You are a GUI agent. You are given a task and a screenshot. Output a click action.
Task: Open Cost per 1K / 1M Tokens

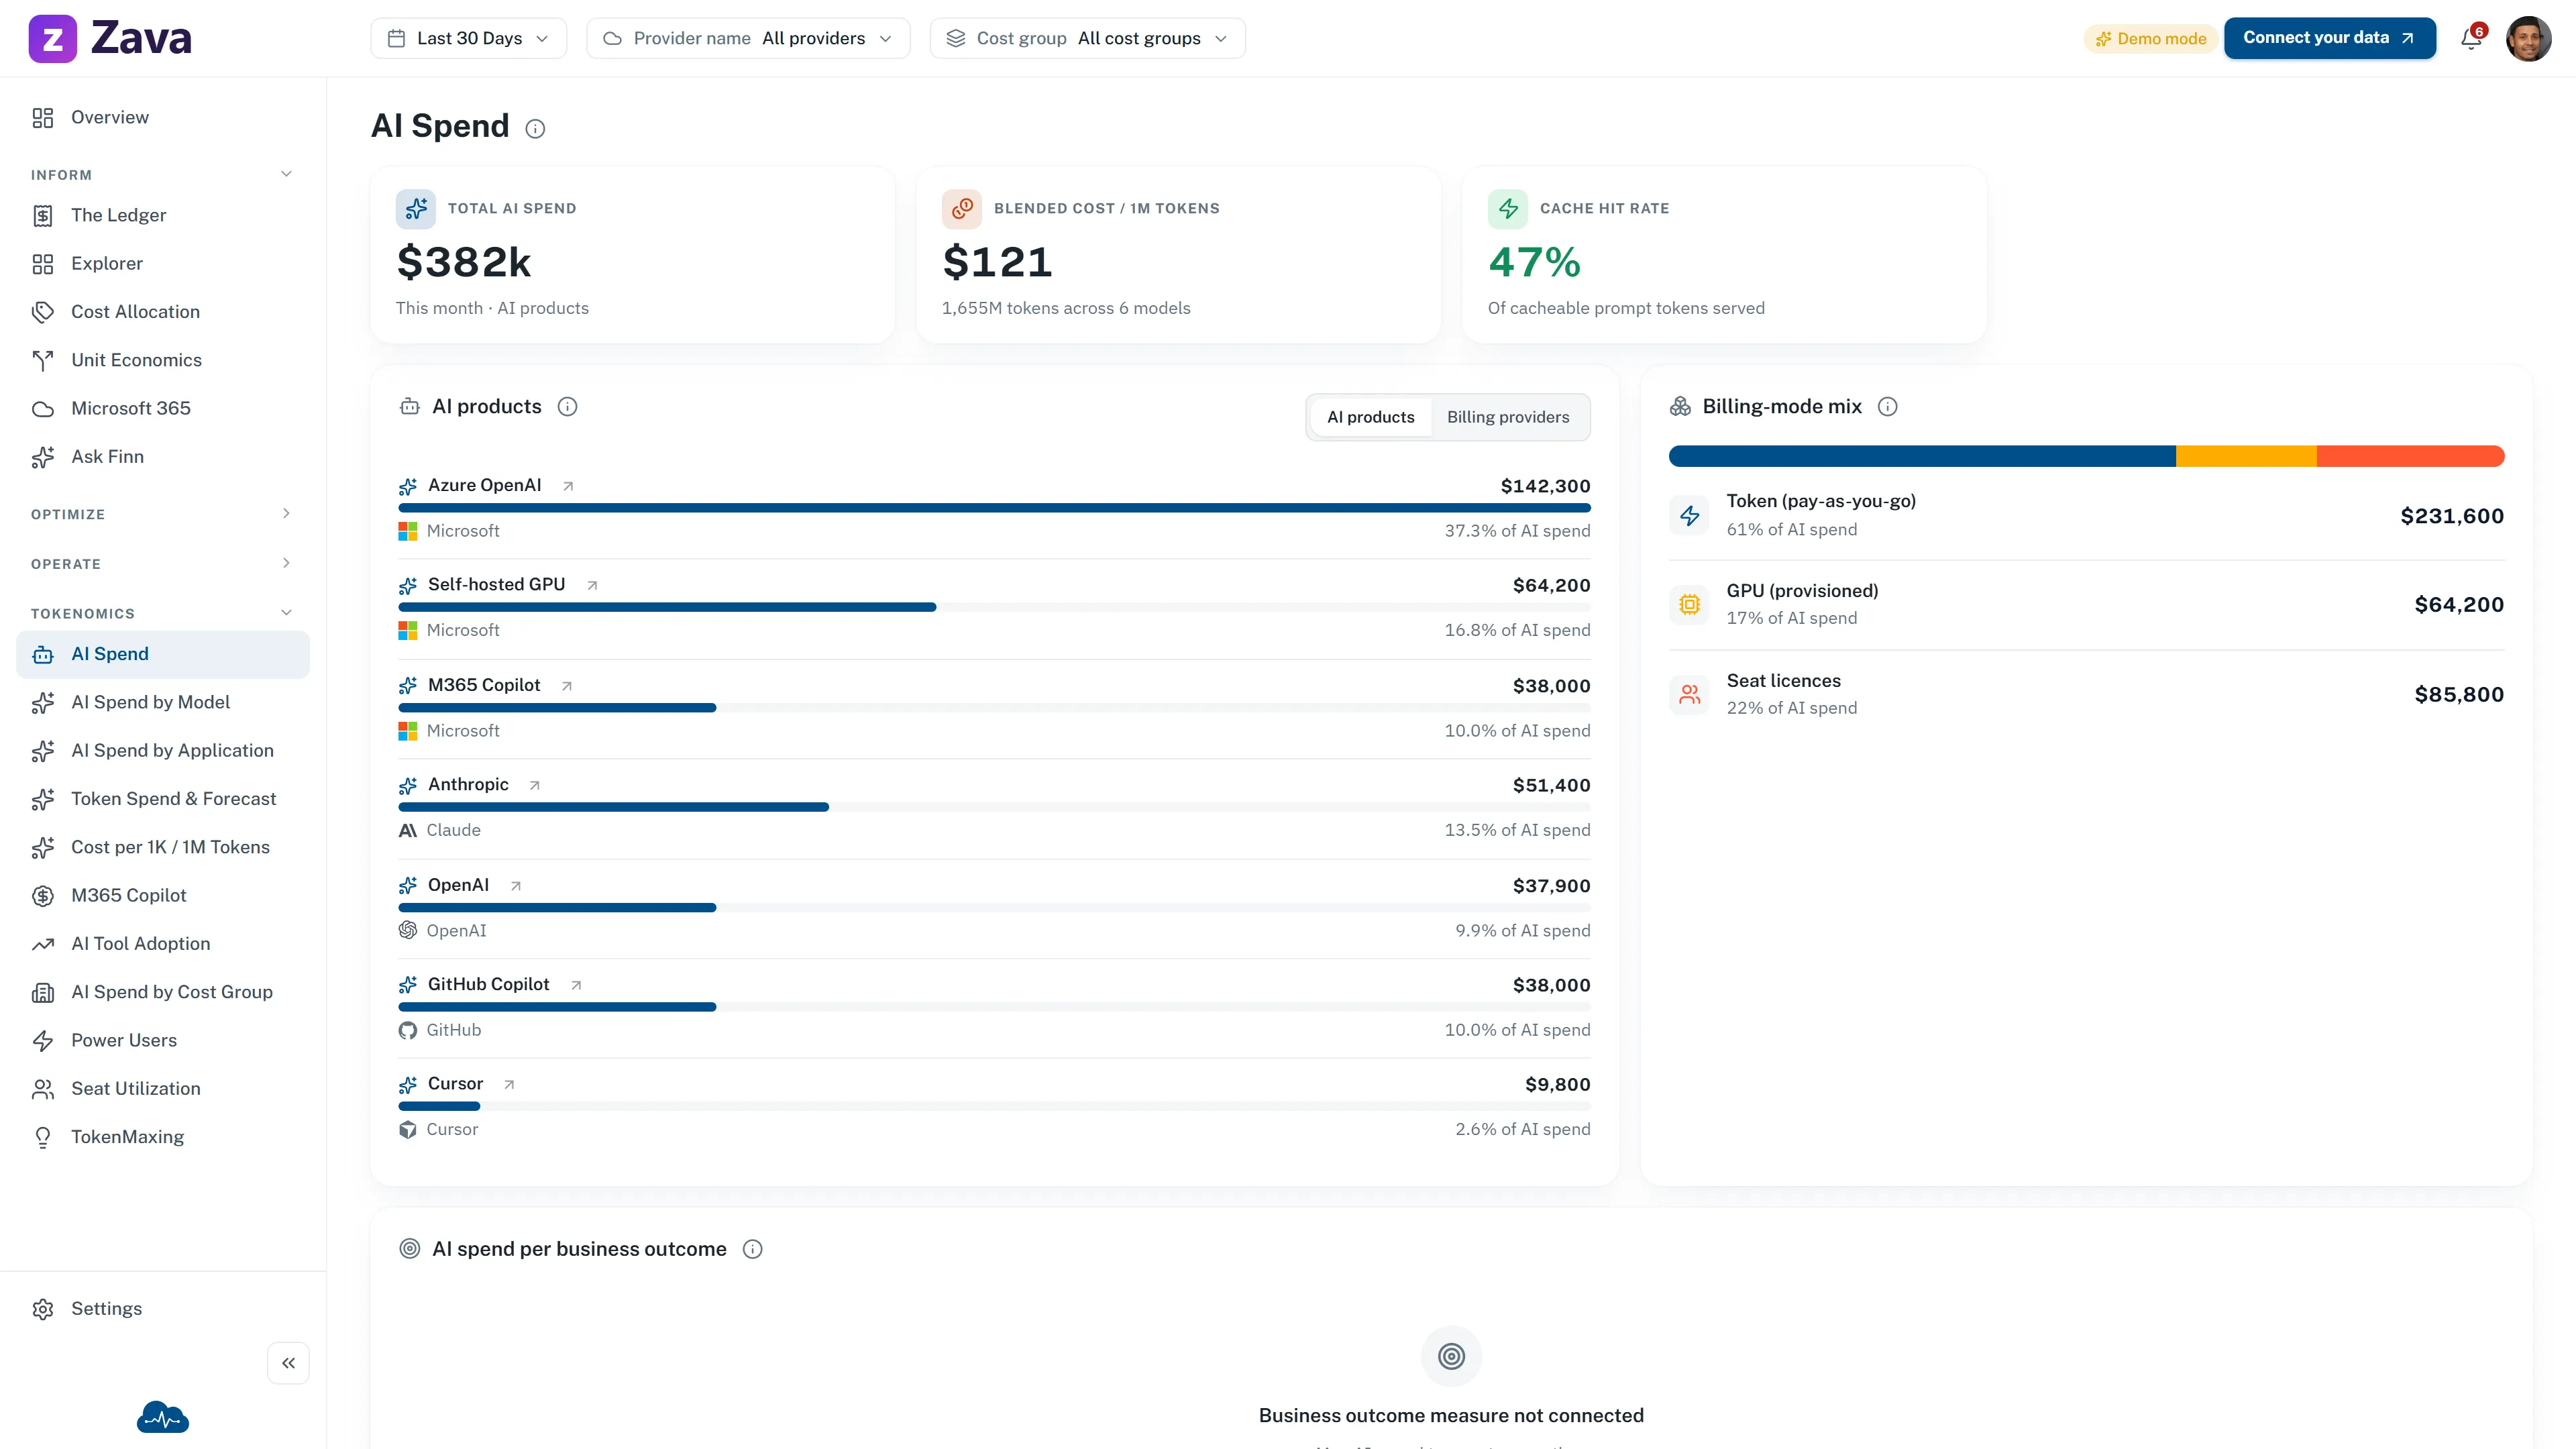pyautogui.click(x=163, y=847)
